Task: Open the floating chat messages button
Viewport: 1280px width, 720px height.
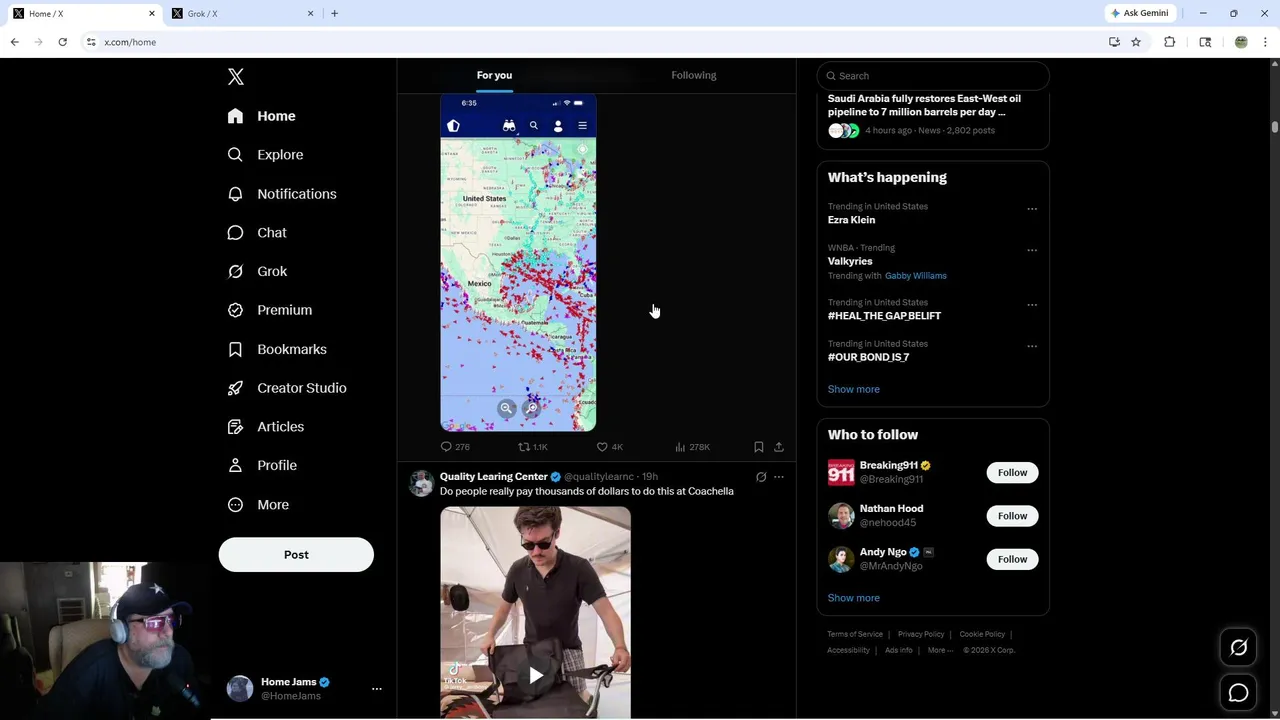Action: click(1238, 693)
